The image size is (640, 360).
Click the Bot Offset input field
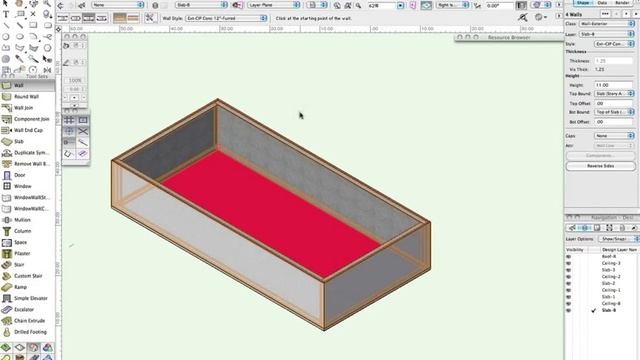pyautogui.click(x=613, y=122)
